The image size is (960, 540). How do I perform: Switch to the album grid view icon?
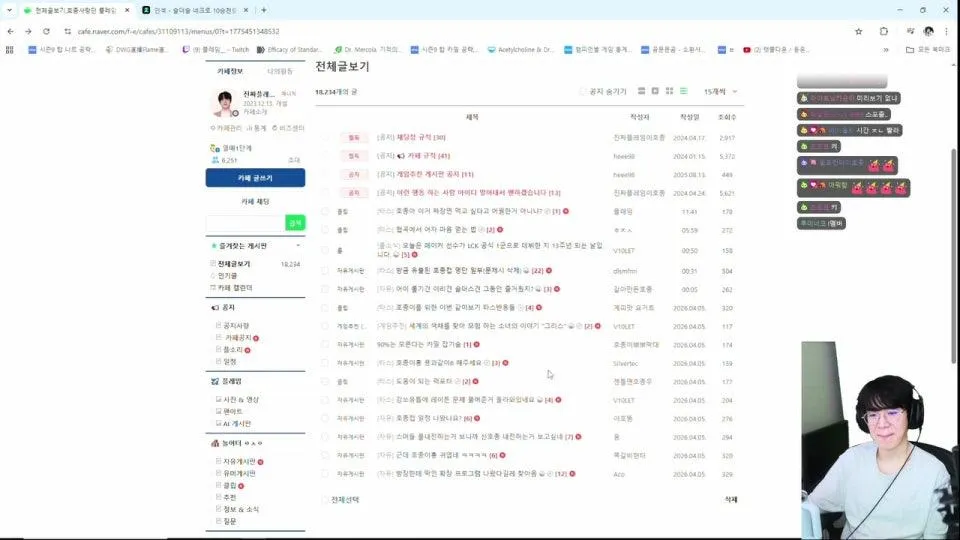coord(669,91)
